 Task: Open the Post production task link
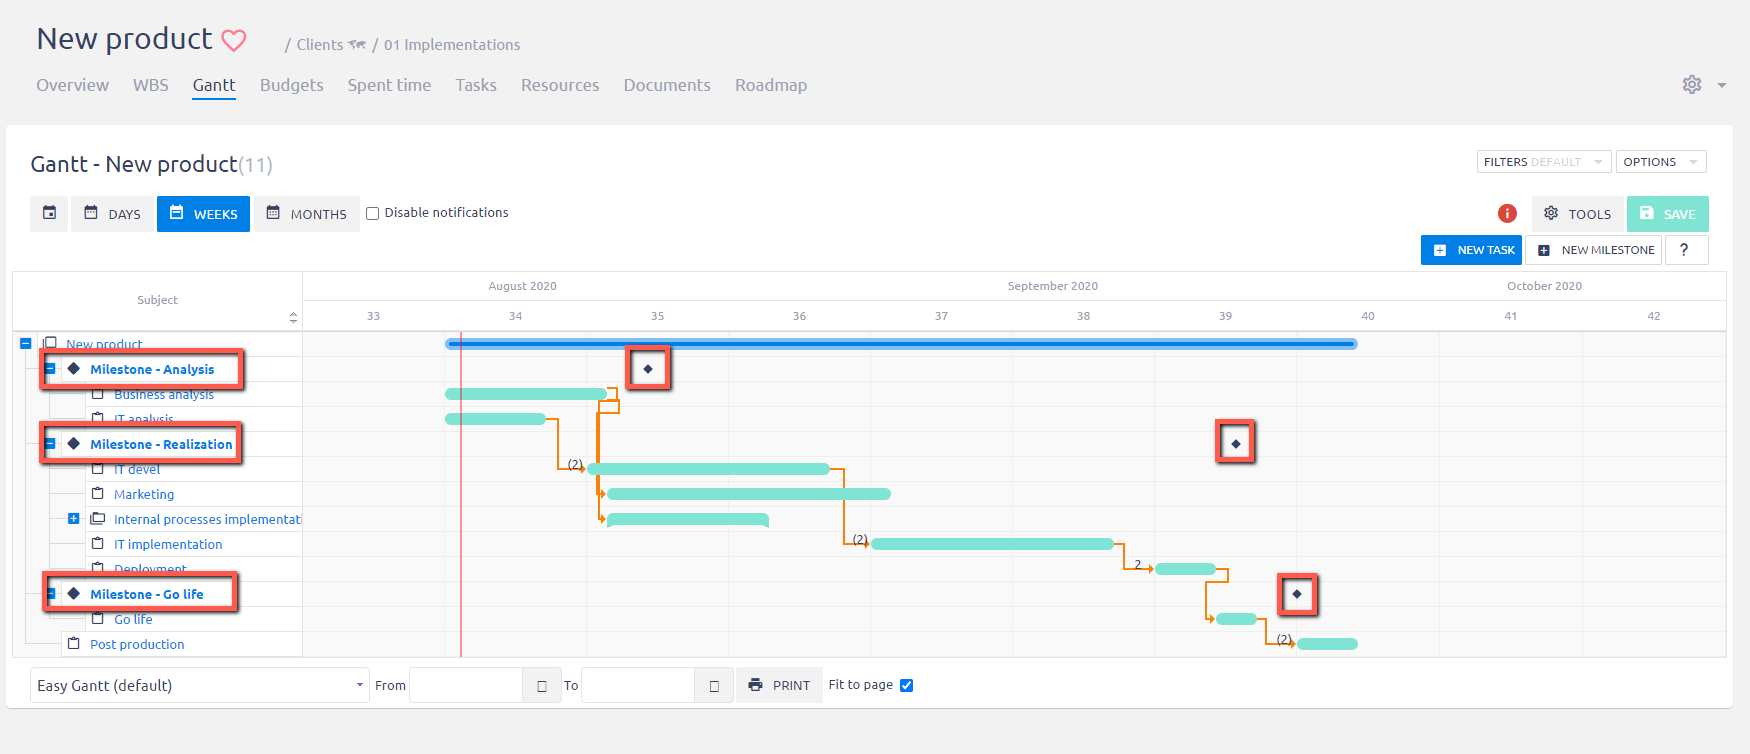[x=137, y=644]
